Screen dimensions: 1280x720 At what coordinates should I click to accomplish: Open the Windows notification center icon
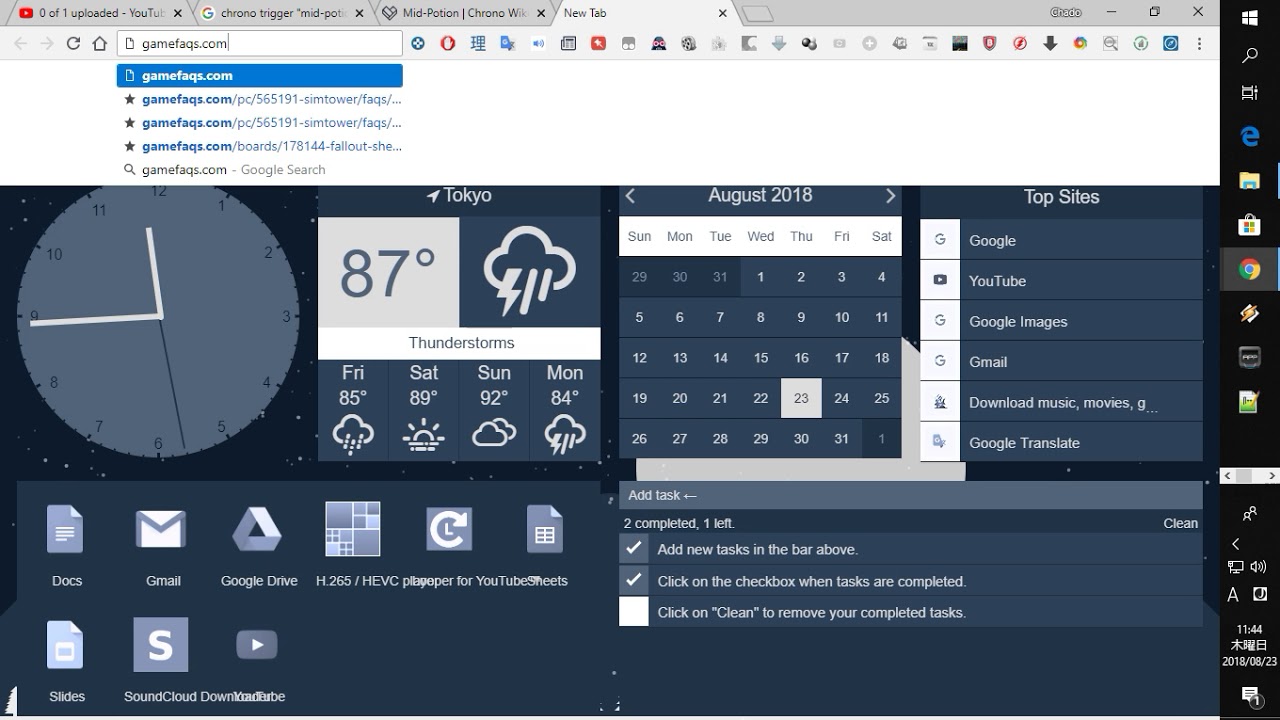click(x=1250, y=695)
